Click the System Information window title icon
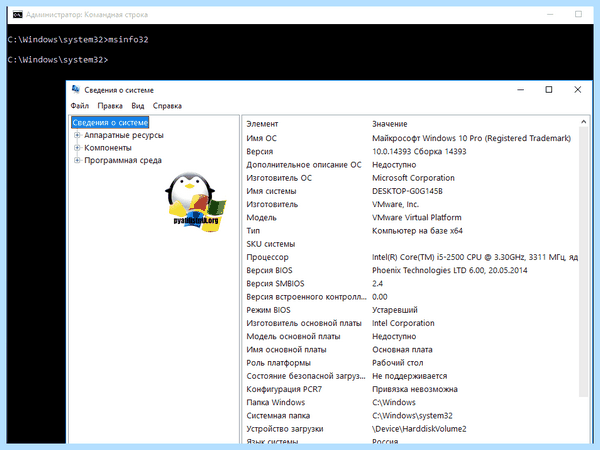This screenshot has width=600, height=450. (x=76, y=90)
